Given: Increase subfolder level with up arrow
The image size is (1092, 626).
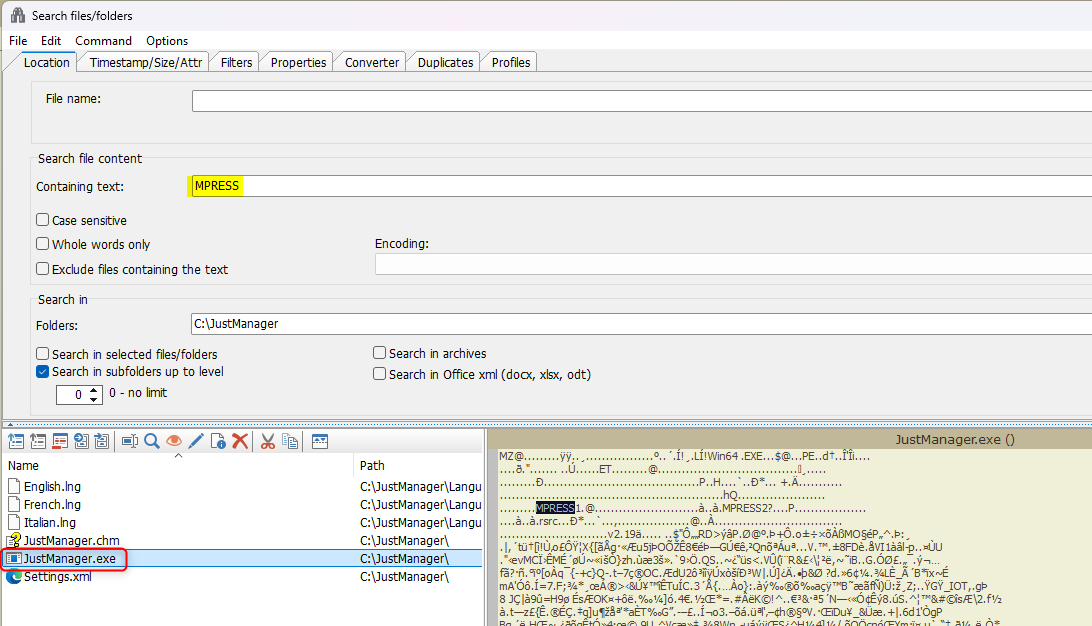Looking at the screenshot, I should 94,391.
